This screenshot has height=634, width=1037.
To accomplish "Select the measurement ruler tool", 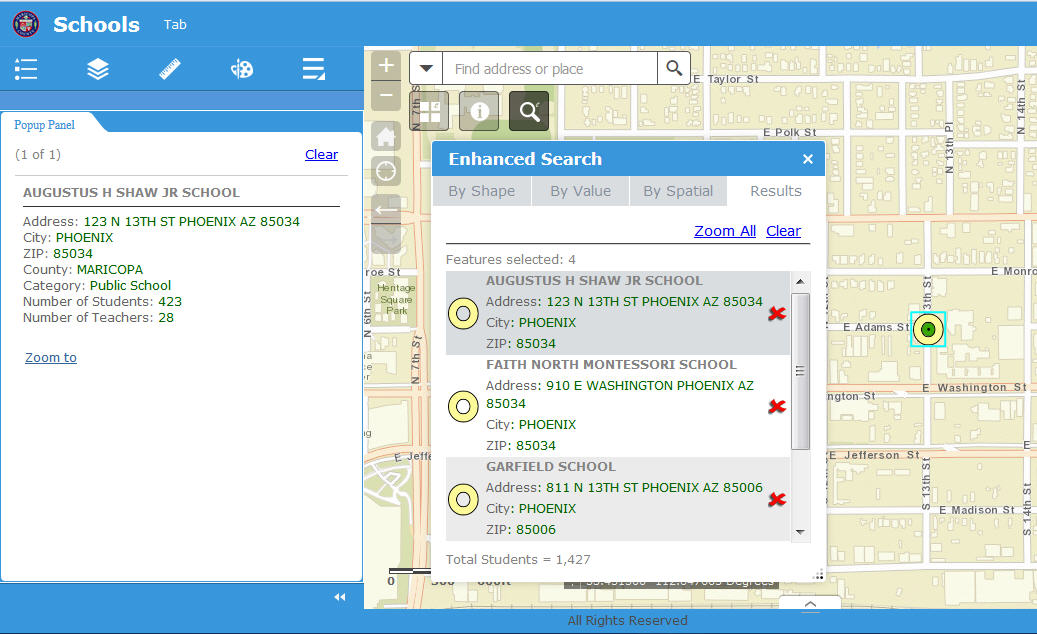I will point(170,69).
